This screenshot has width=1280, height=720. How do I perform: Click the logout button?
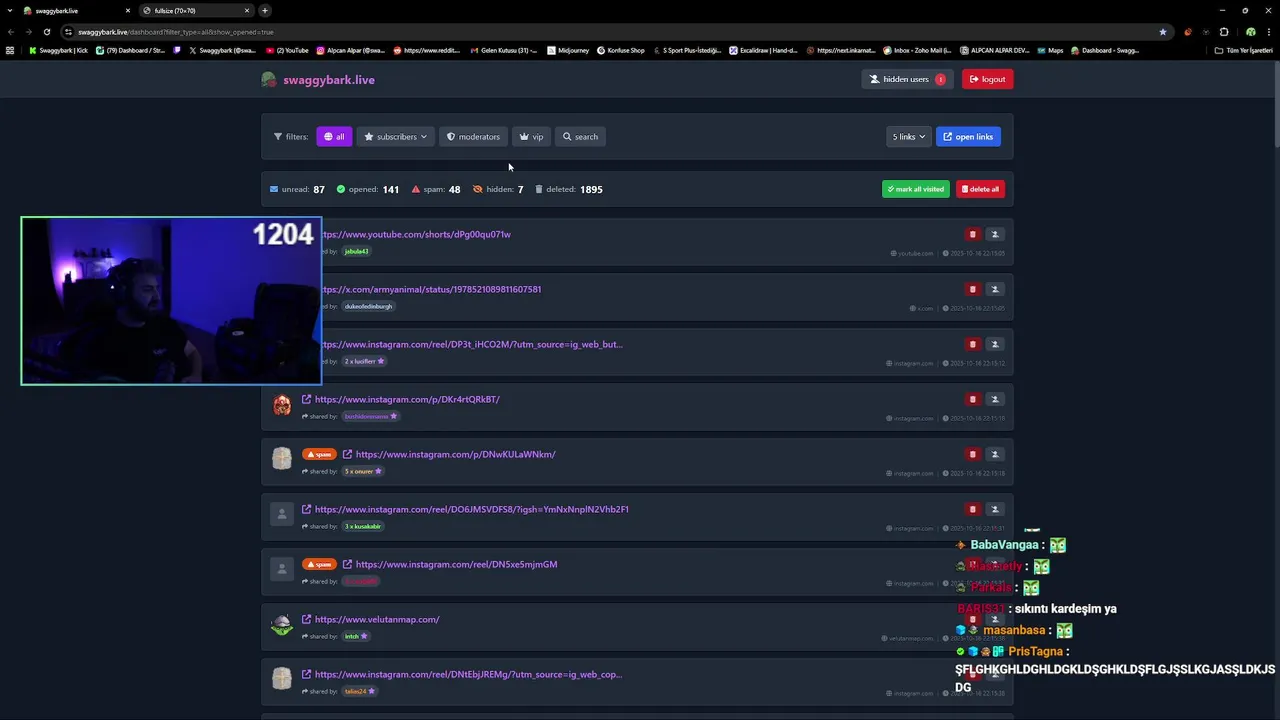pos(988,79)
